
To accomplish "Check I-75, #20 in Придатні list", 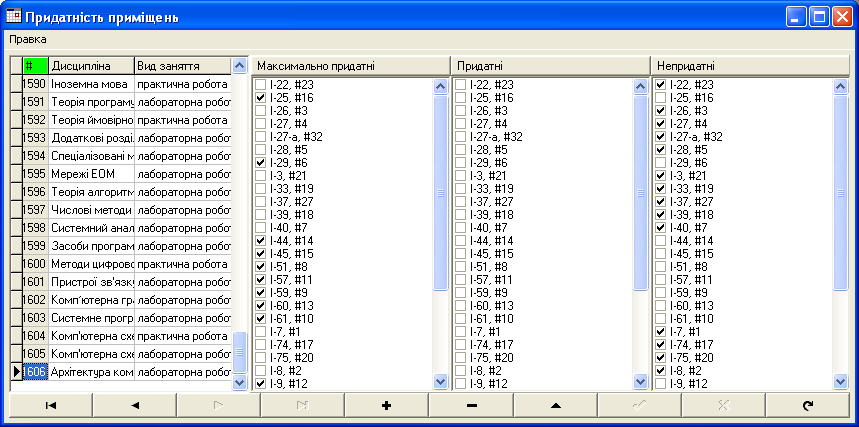I will [461, 358].
